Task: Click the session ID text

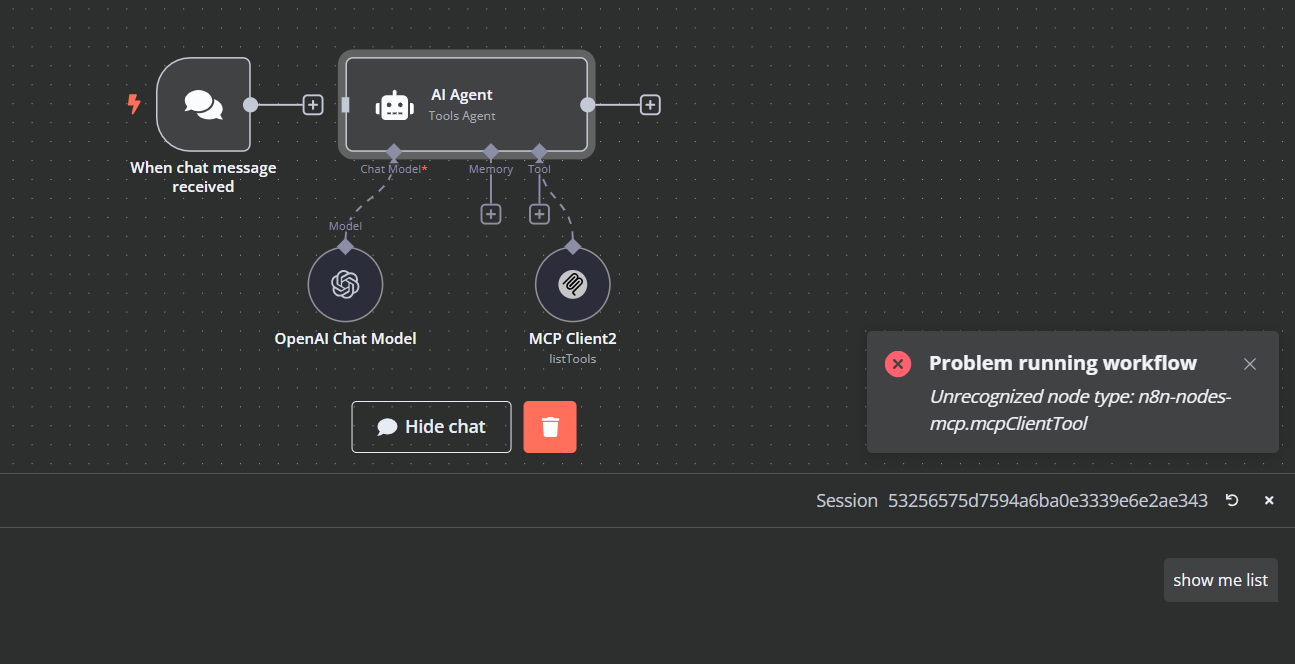Action: click(1047, 500)
